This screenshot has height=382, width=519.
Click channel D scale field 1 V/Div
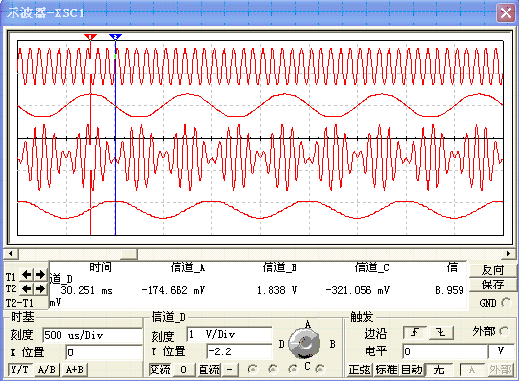coord(229,334)
